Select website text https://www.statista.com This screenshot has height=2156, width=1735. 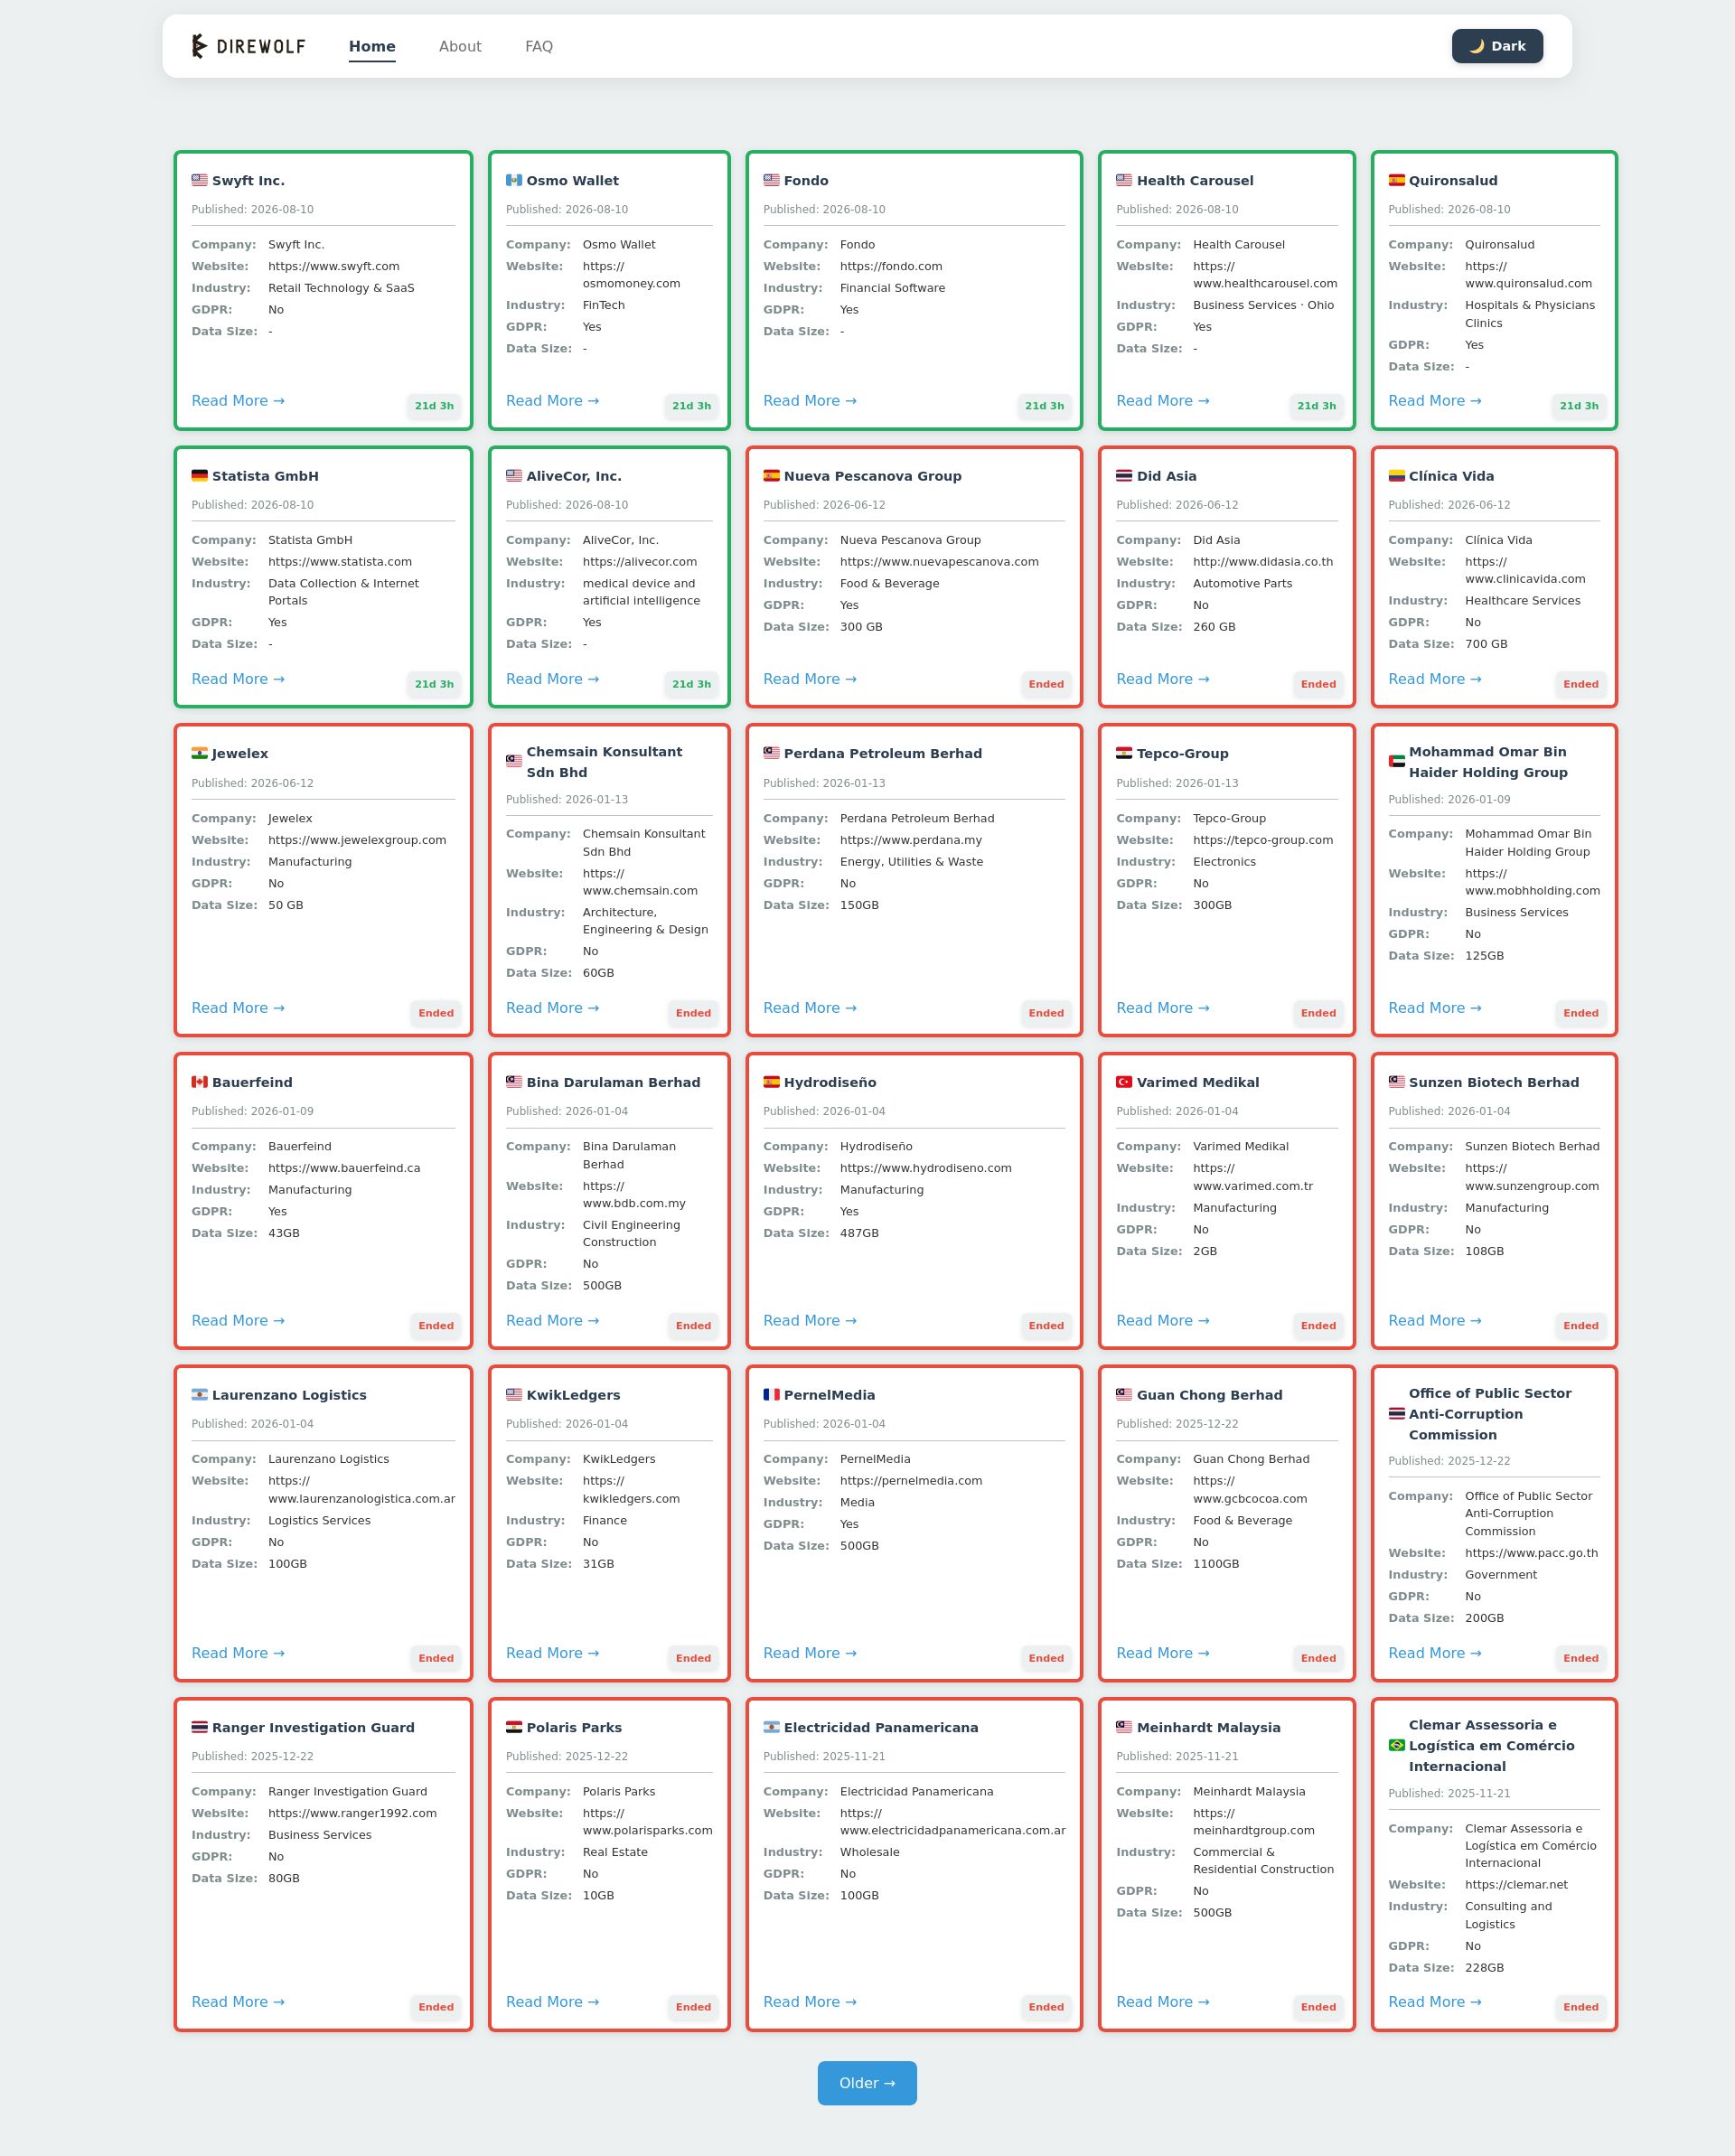(x=340, y=562)
